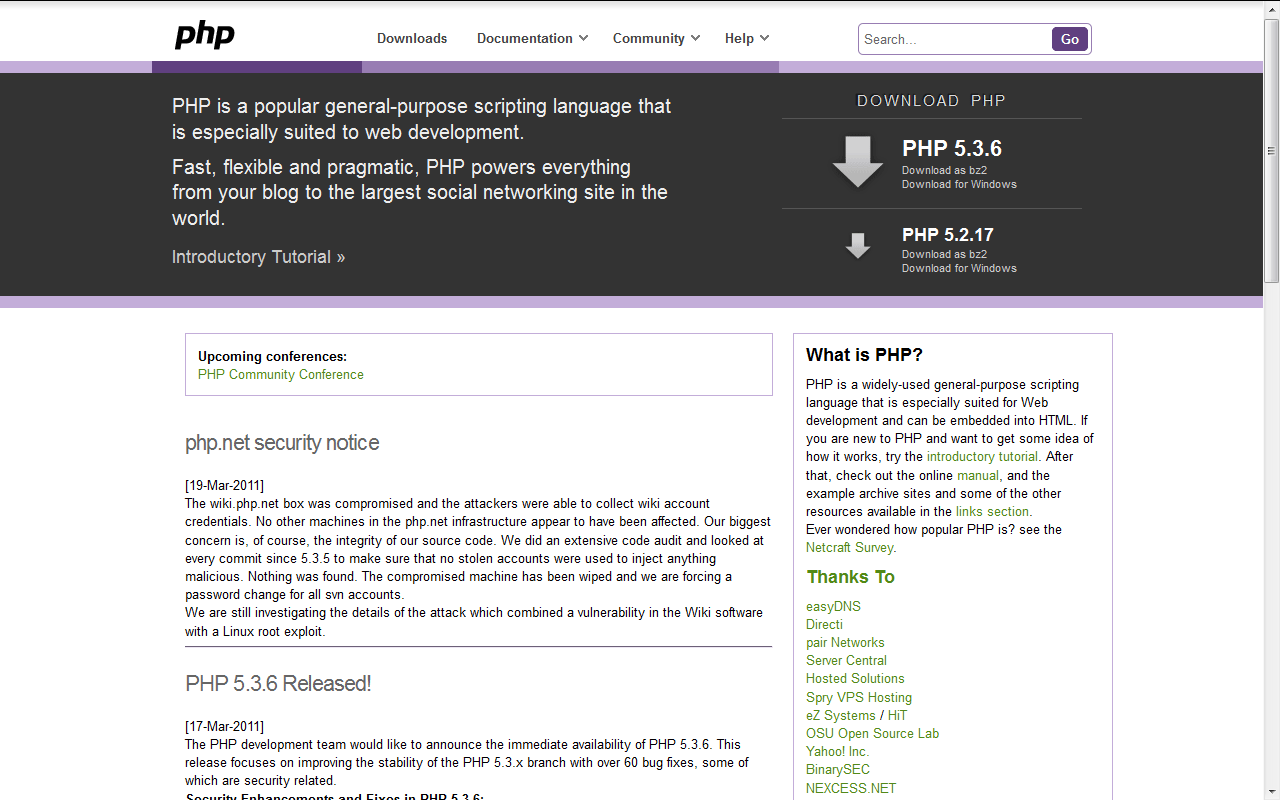Open the links section link
The image size is (1280, 800).
coord(992,511)
